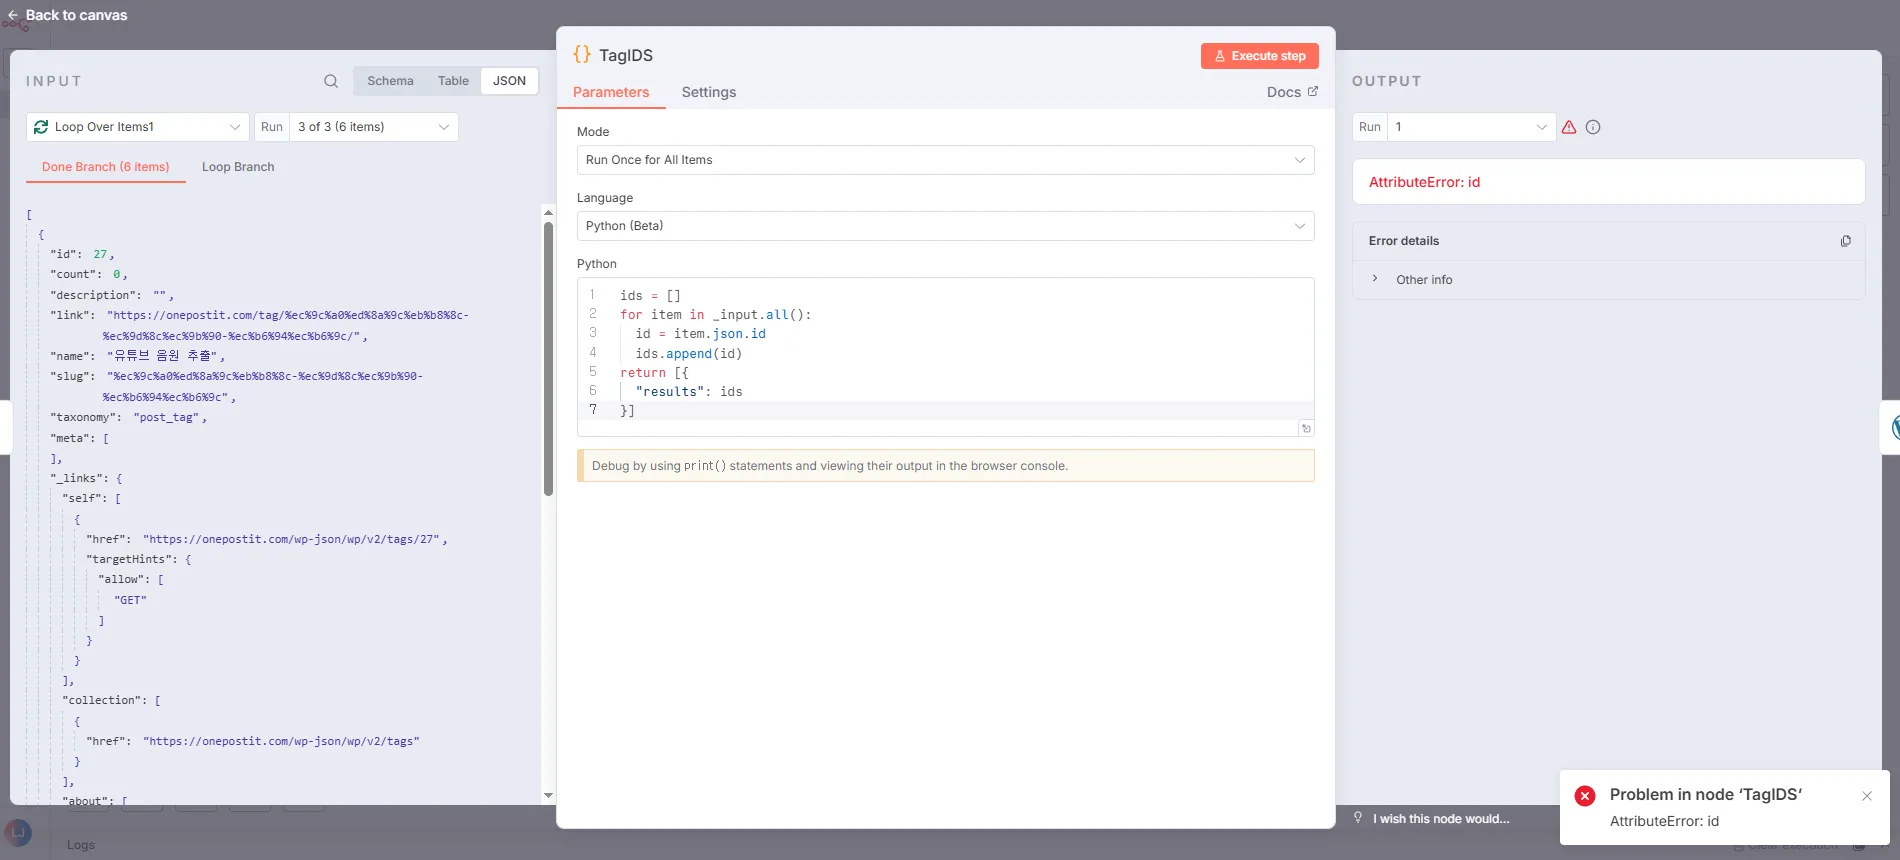The image size is (1900, 860).
Task: Open the input Run '3 of 3 (6 items)' dropdown
Action: tap(373, 127)
